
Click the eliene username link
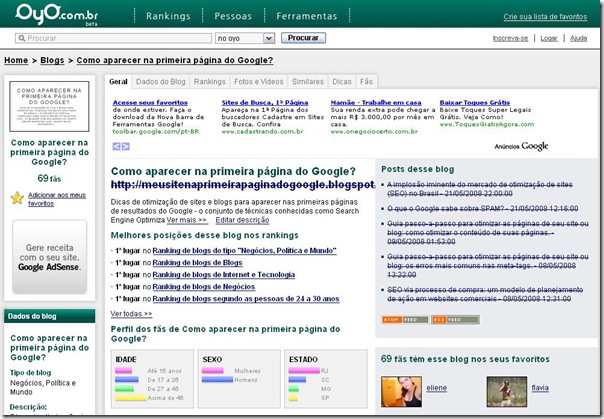coord(436,388)
